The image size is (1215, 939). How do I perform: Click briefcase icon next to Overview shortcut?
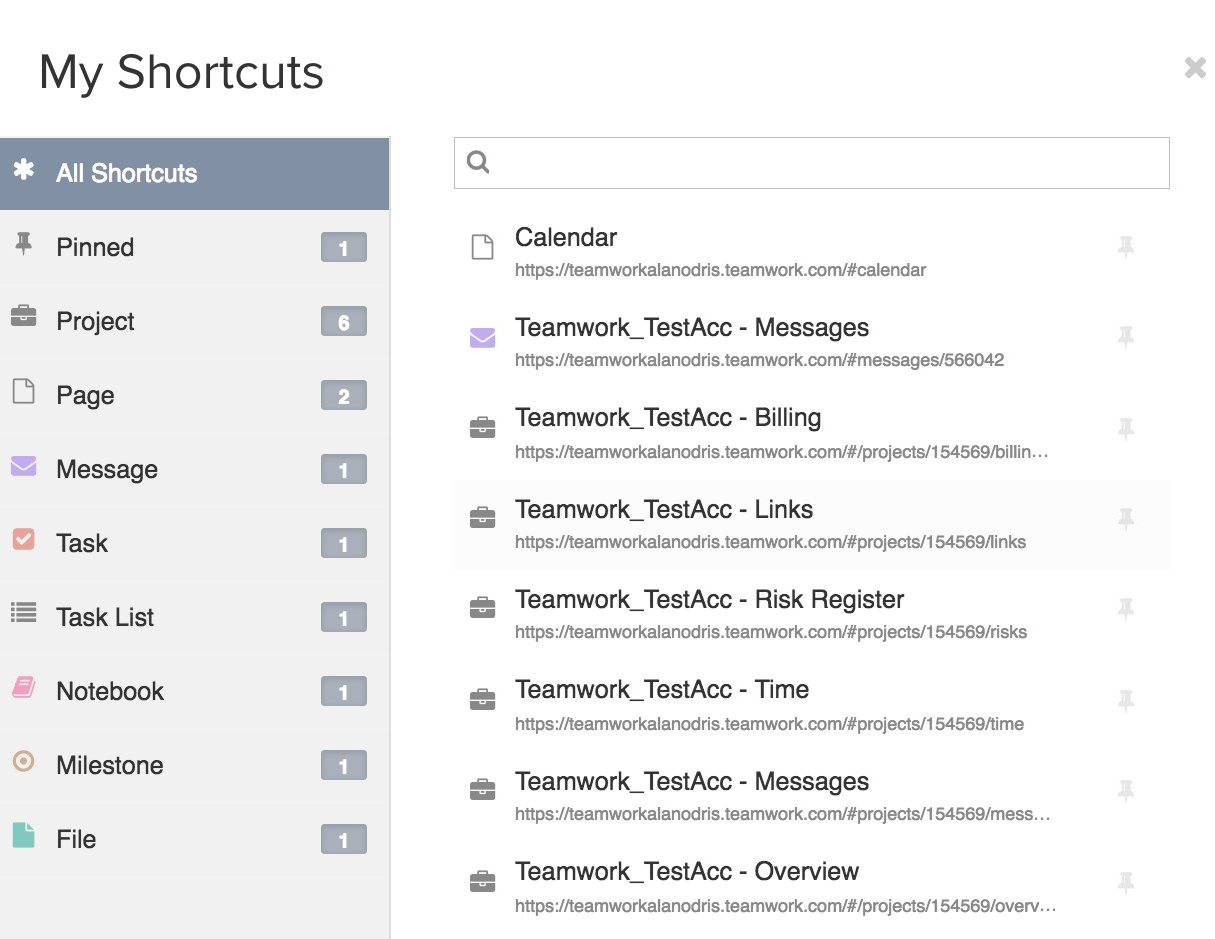[x=482, y=881]
